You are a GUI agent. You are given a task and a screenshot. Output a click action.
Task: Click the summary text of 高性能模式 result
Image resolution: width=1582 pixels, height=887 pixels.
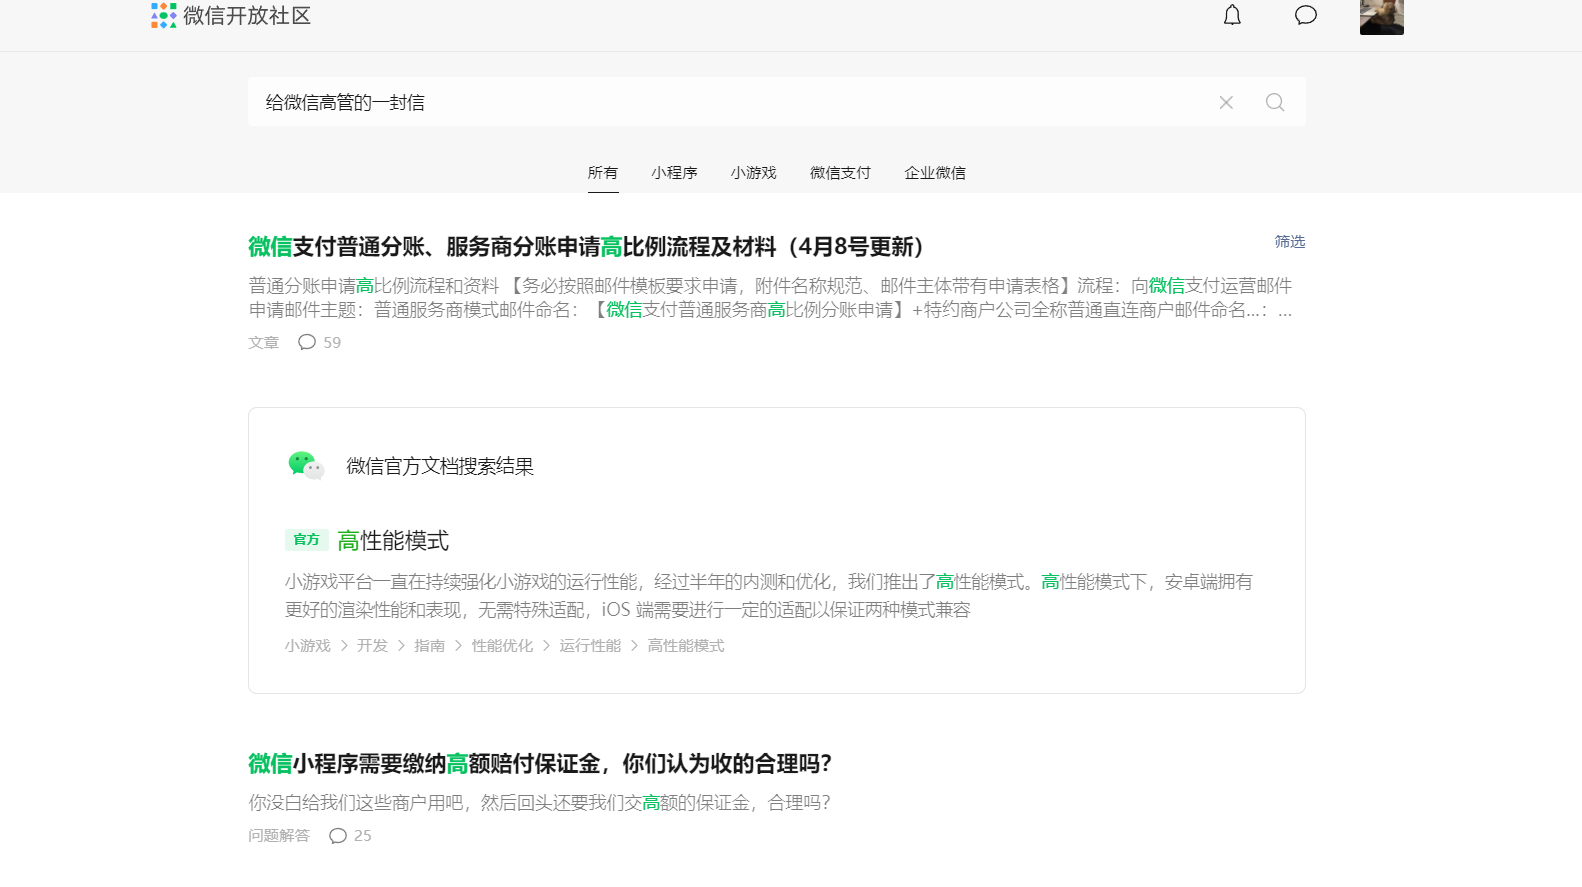(x=768, y=595)
